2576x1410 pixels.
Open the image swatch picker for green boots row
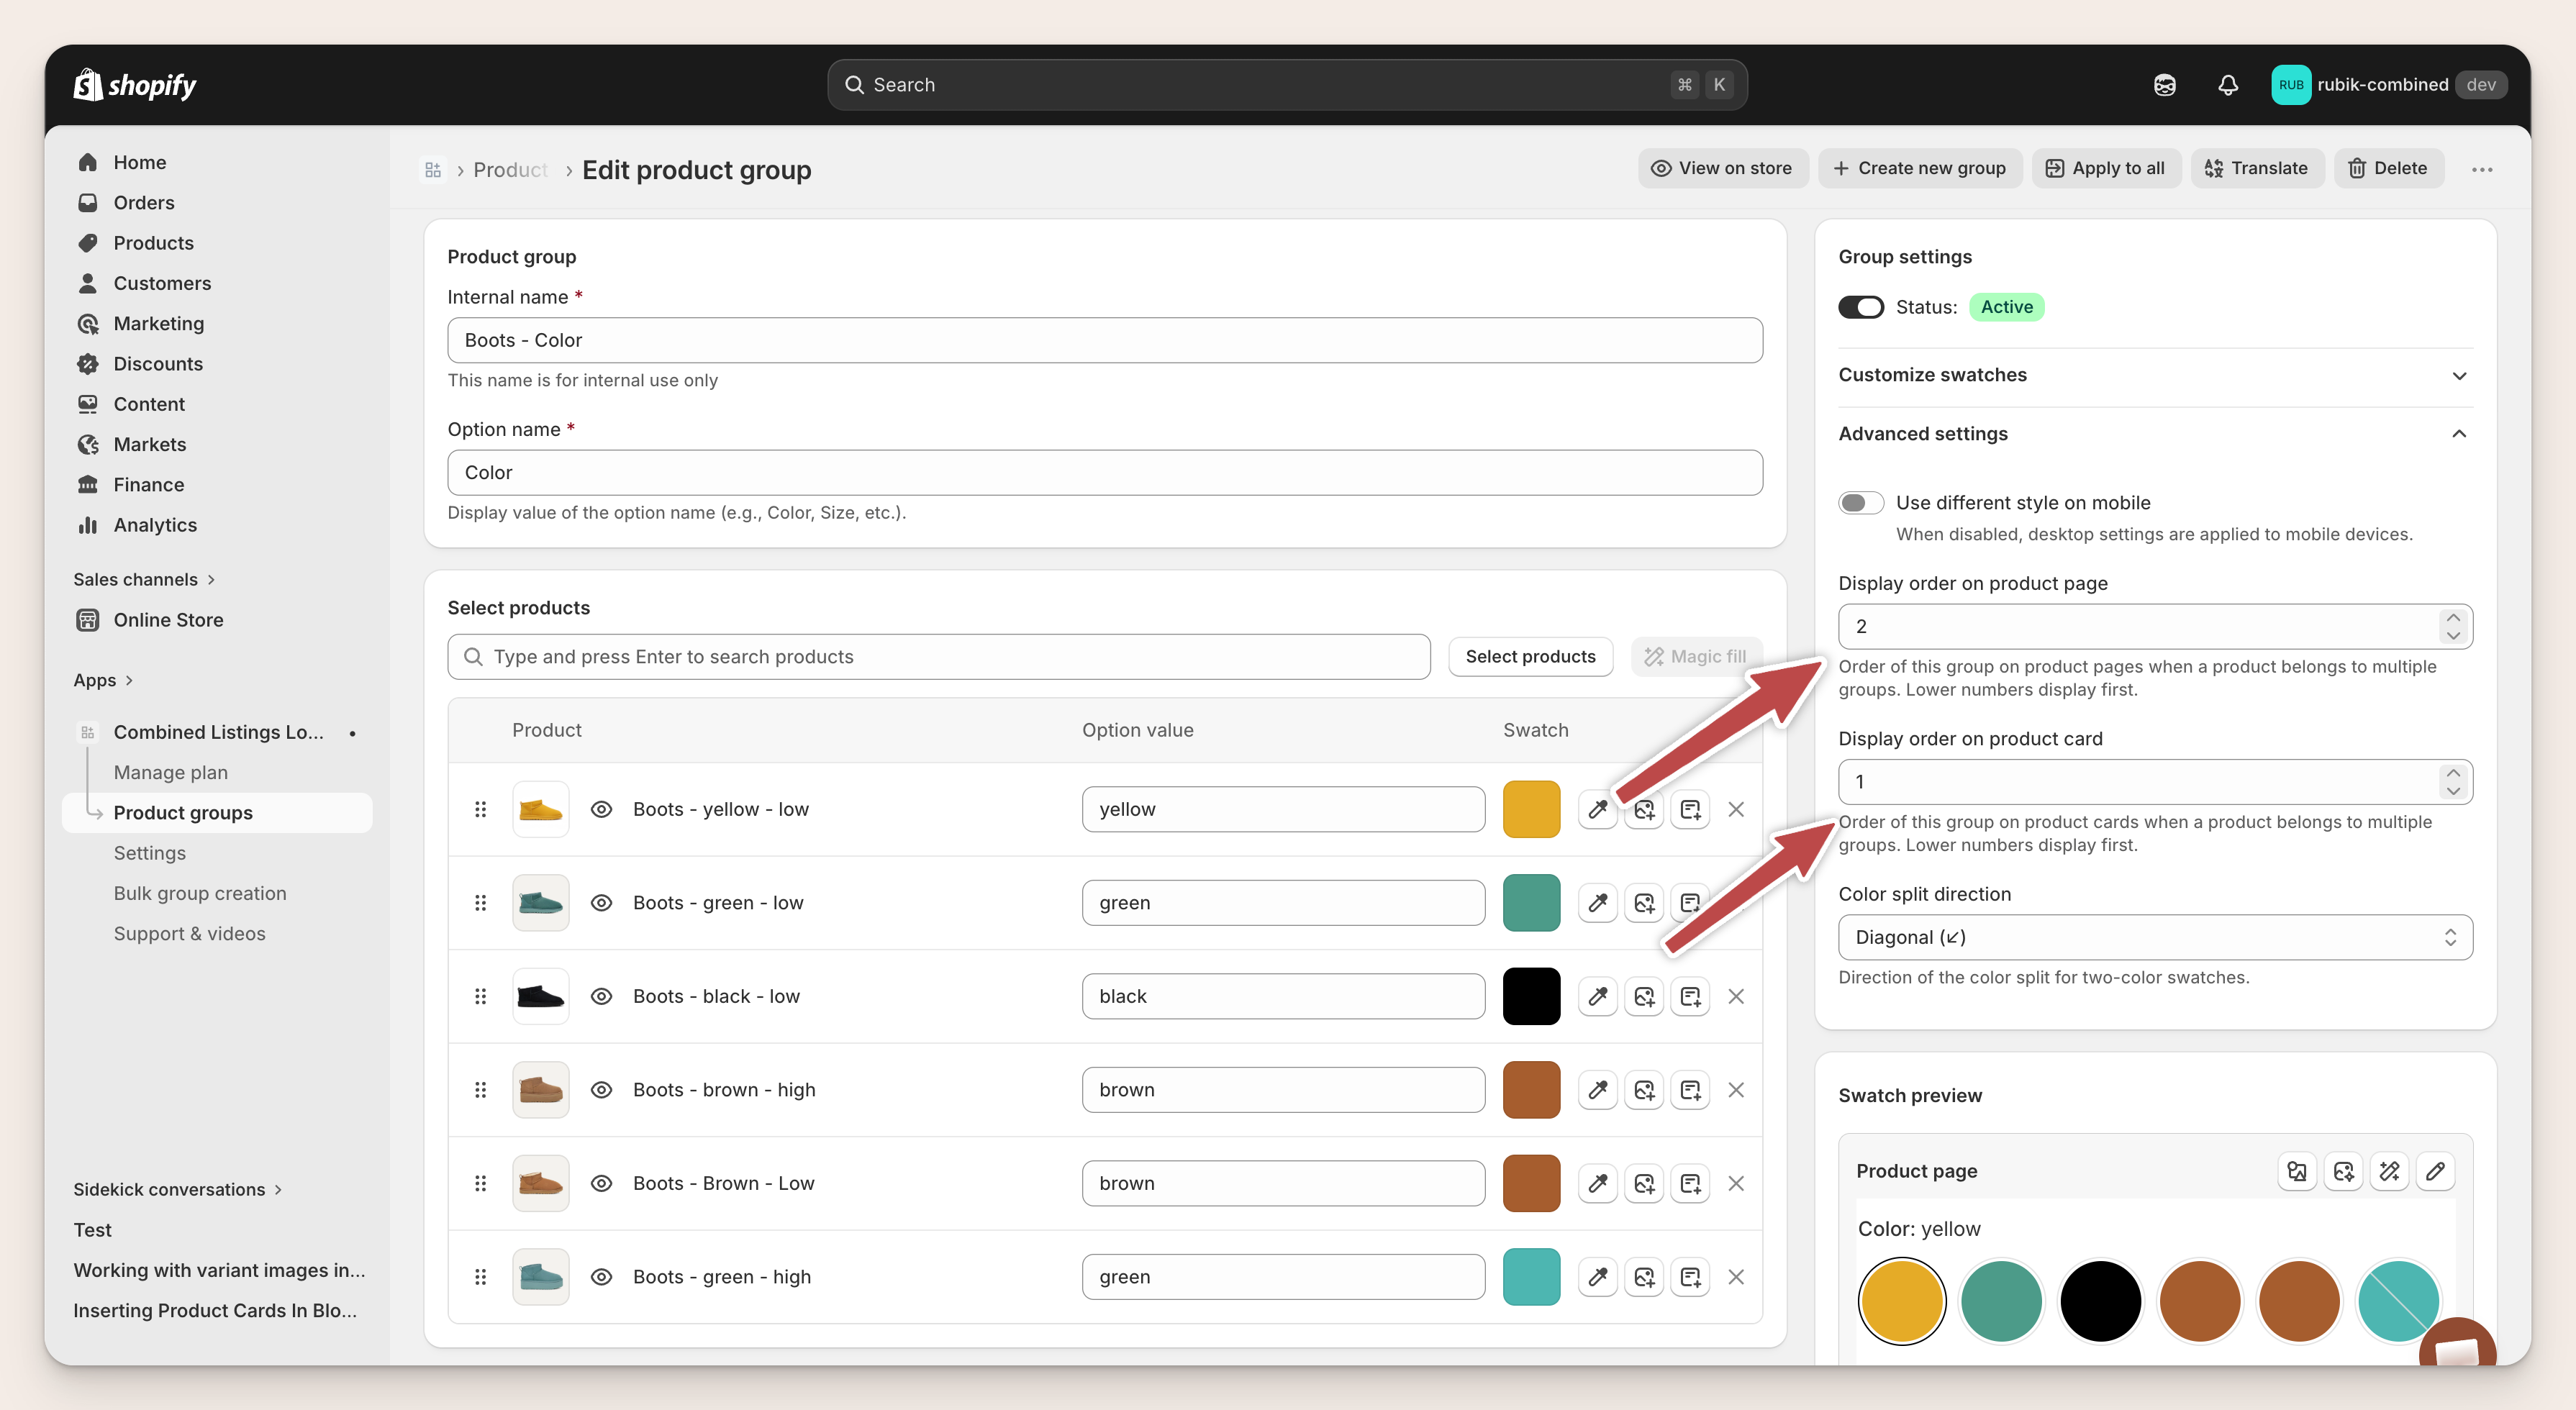tap(1644, 902)
